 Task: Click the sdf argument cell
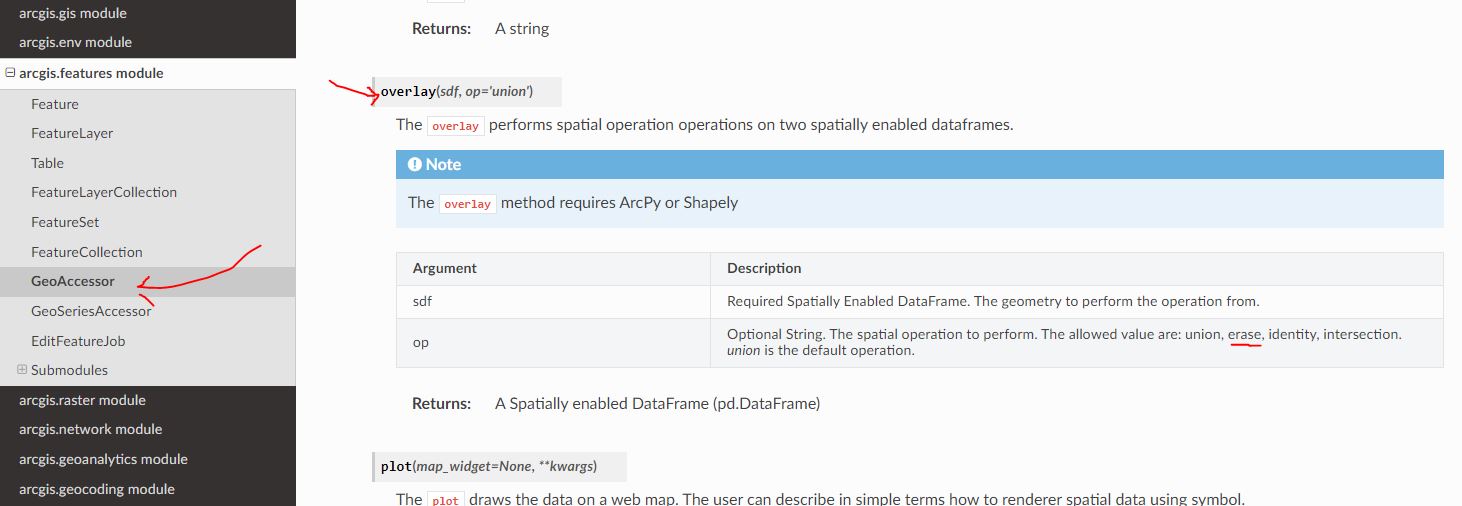click(553, 301)
